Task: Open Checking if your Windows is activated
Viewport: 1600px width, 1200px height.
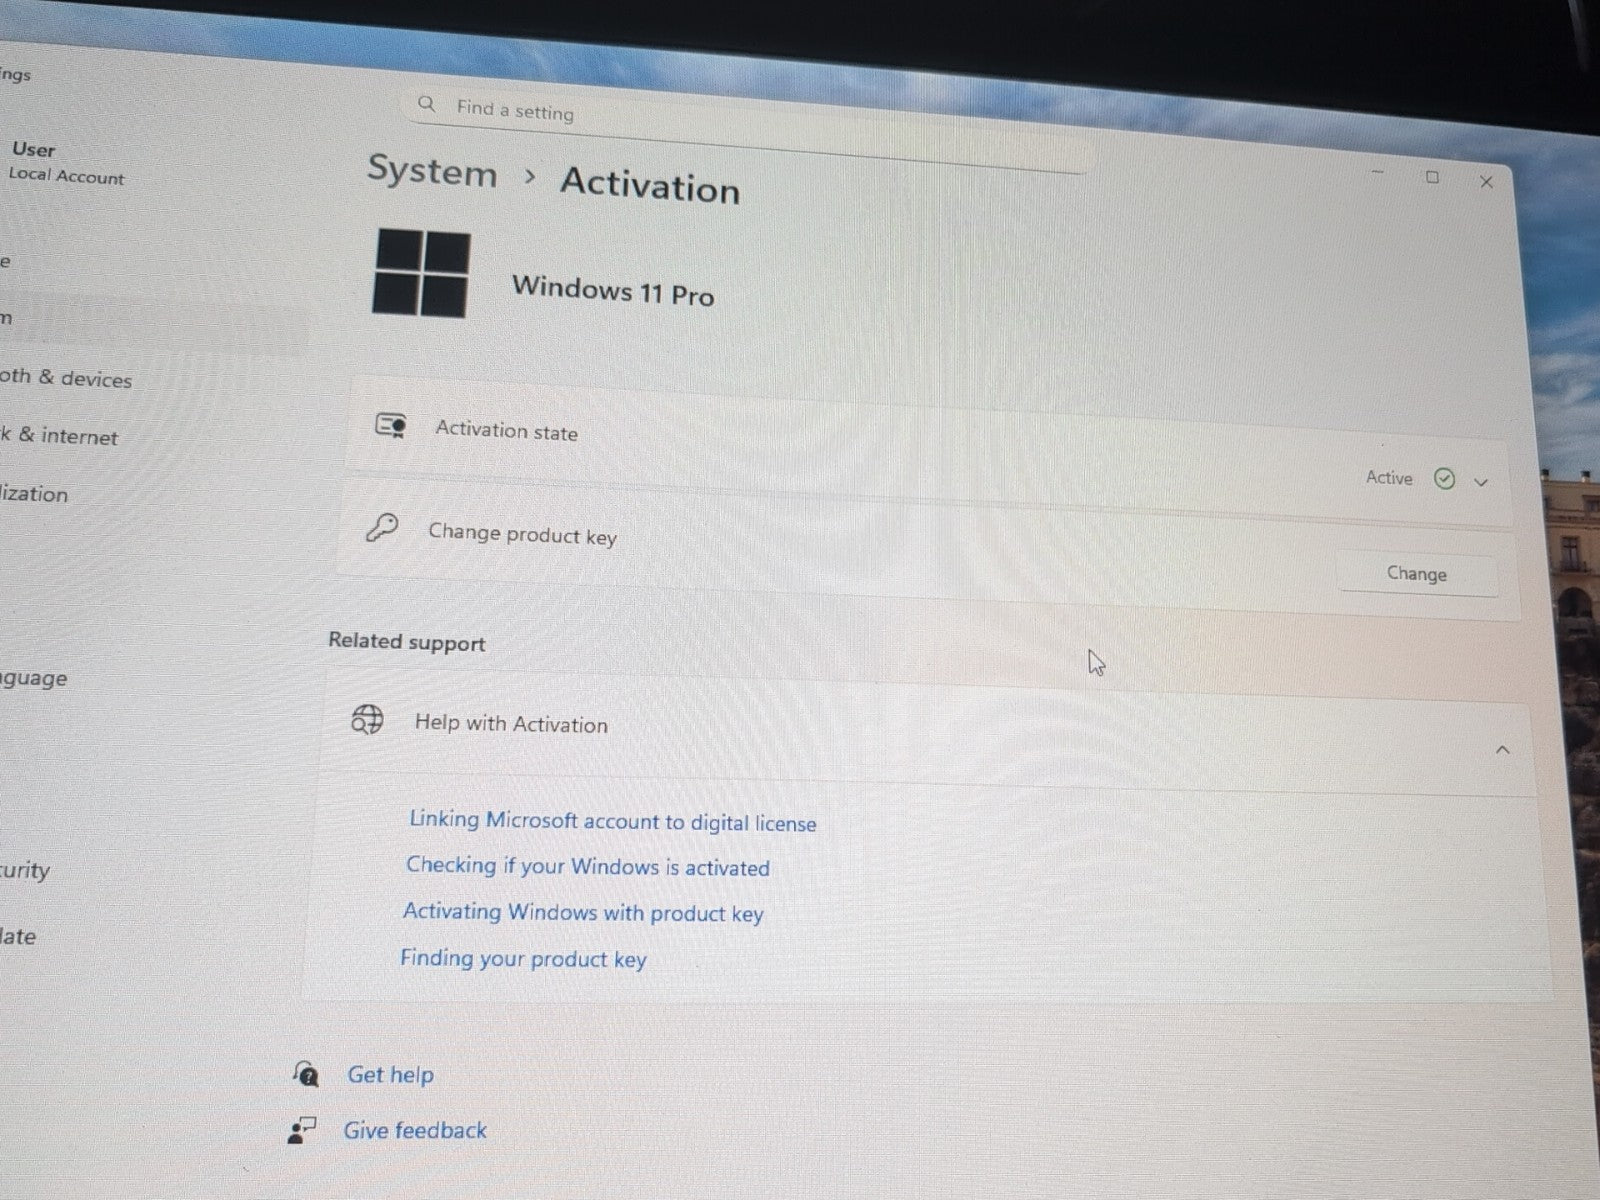Action: 588,867
